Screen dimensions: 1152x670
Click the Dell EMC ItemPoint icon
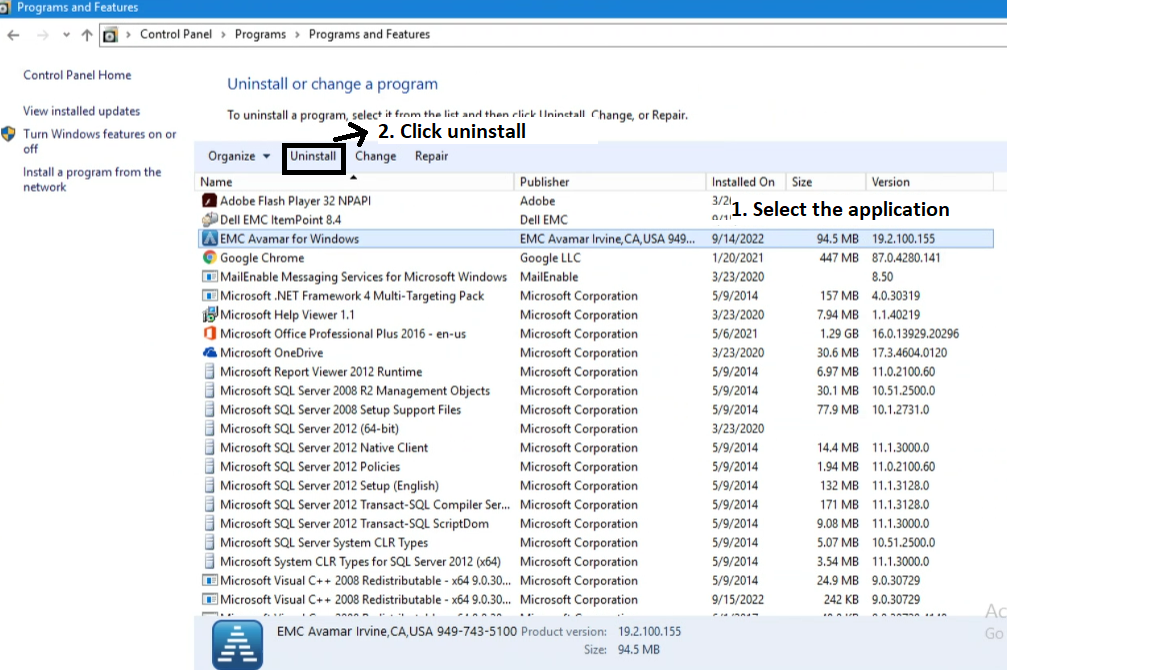point(209,219)
